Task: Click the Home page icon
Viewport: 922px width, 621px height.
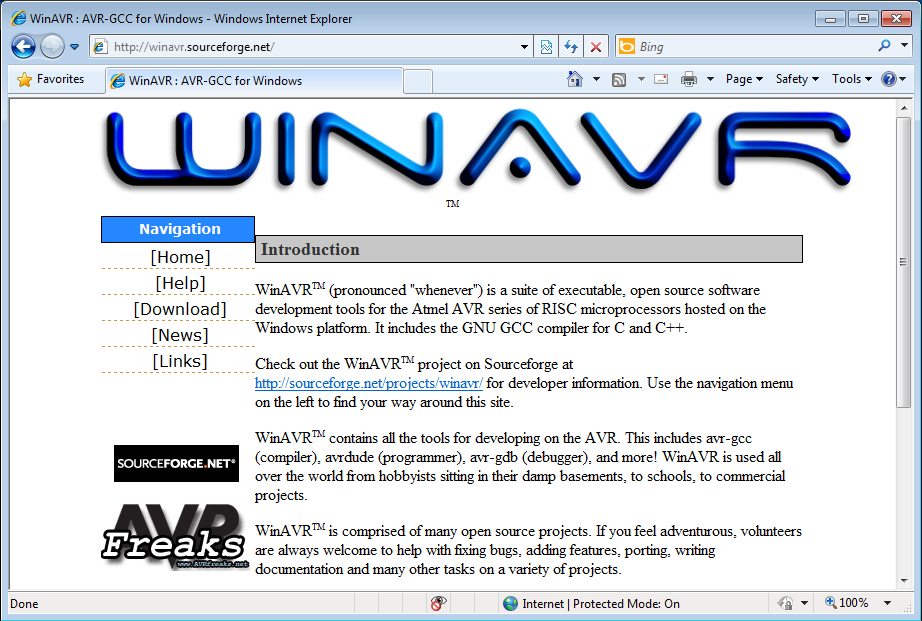Action: 574,79
